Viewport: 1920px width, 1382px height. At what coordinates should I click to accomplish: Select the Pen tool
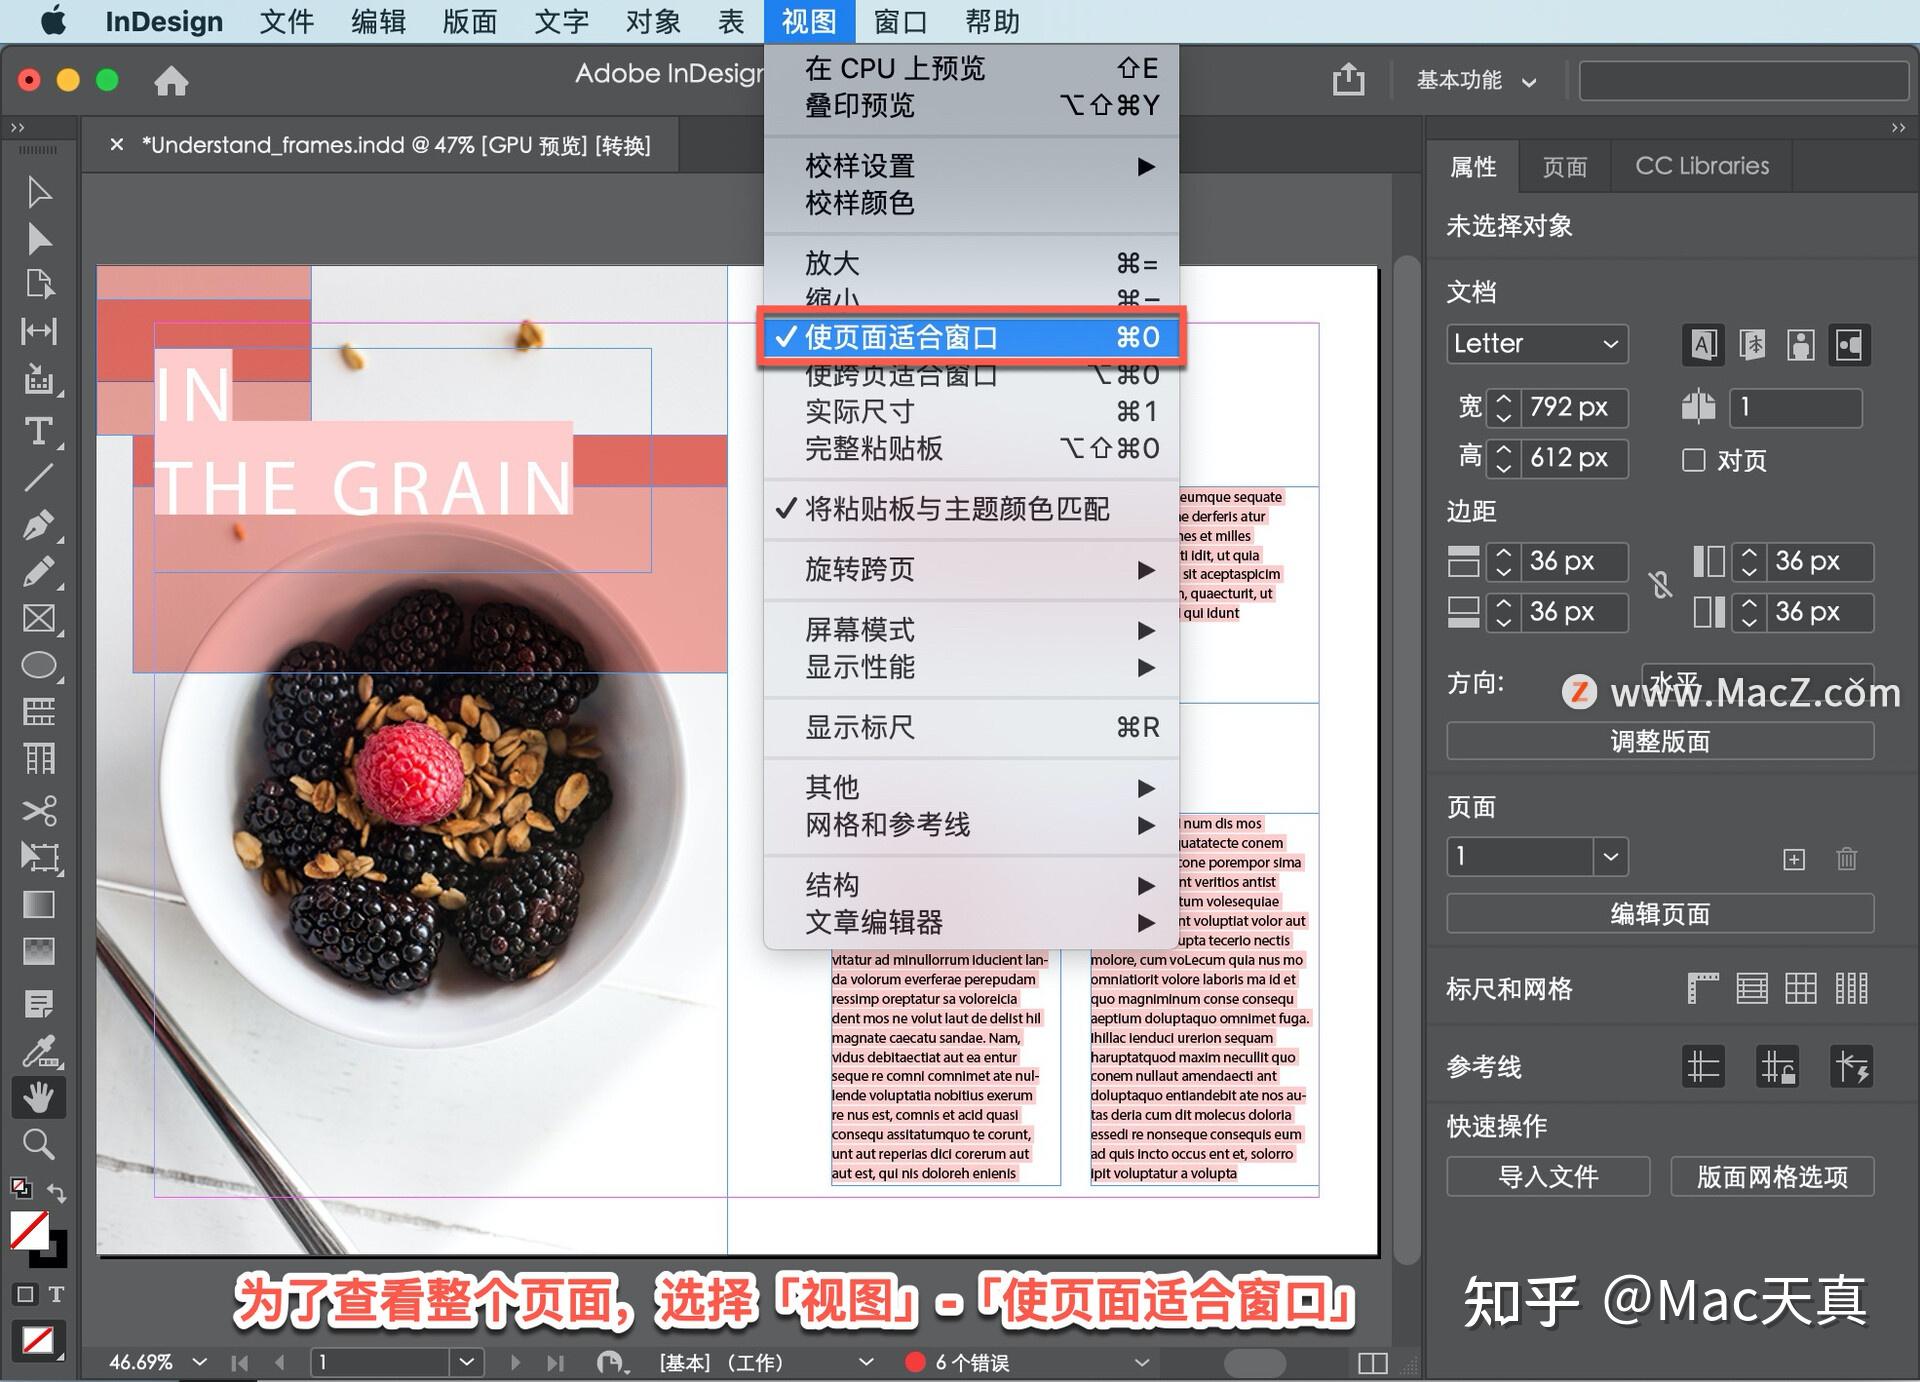[40, 524]
